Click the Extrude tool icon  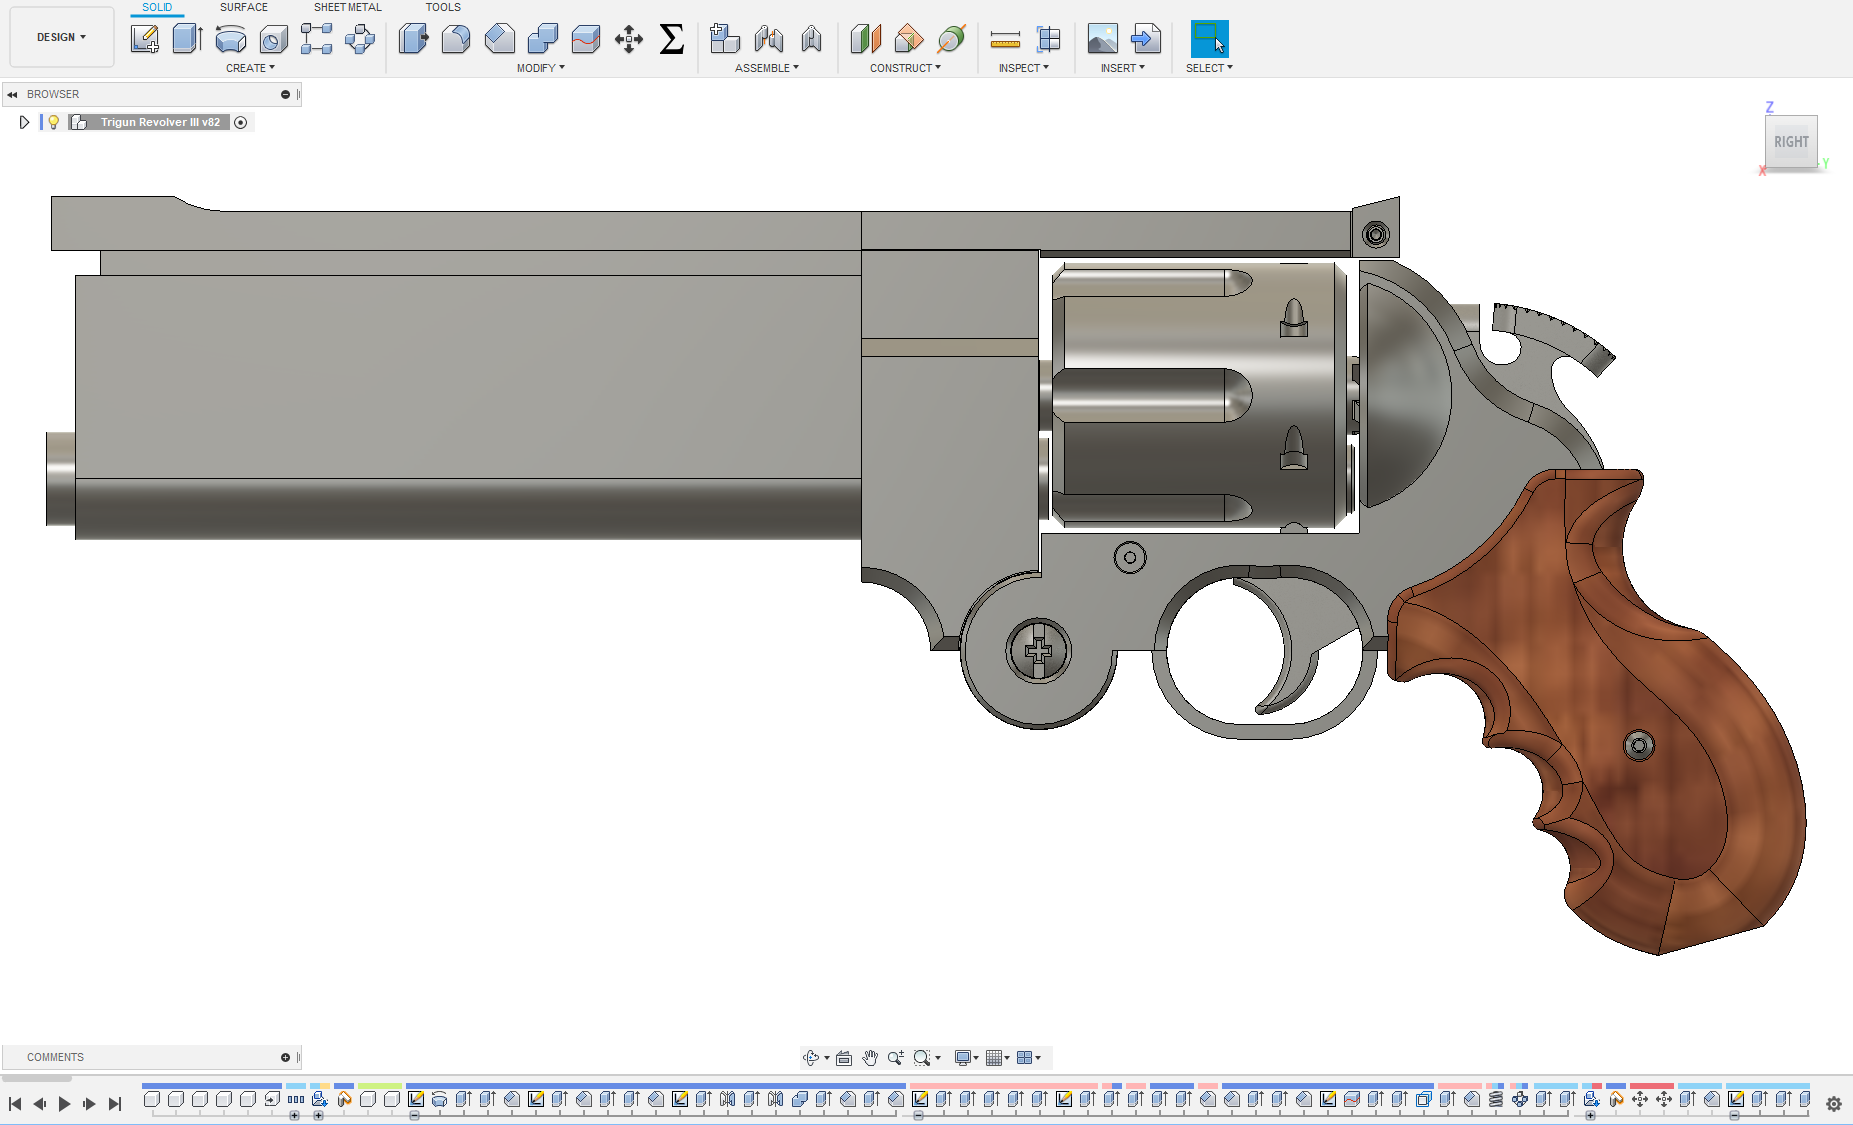pyautogui.click(x=187, y=39)
